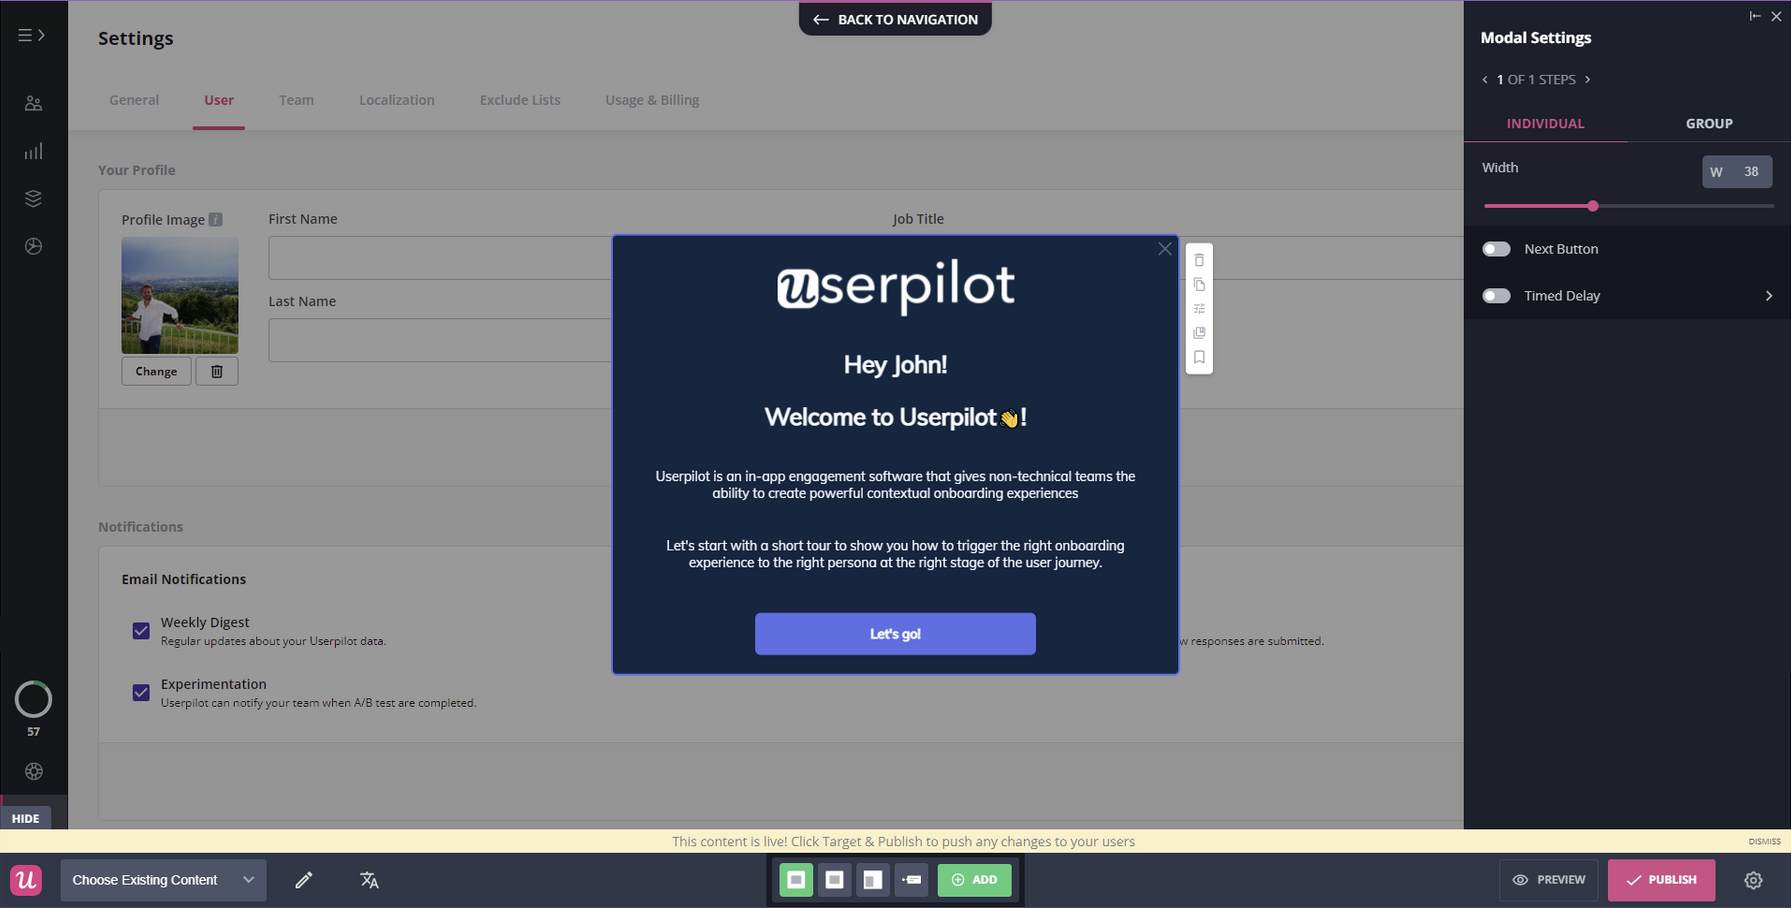The width and height of the screenshot is (1791, 908).
Task: Enable the Next Button toggle
Action: [x=1496, y=249]
